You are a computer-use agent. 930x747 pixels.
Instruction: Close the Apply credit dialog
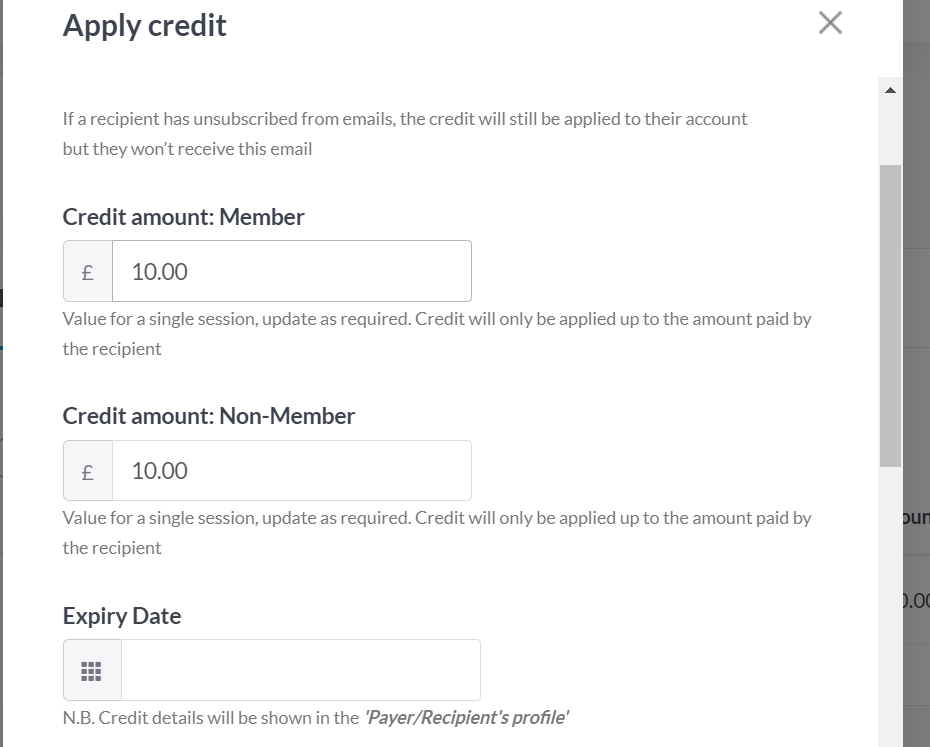[x=830, y=23]
